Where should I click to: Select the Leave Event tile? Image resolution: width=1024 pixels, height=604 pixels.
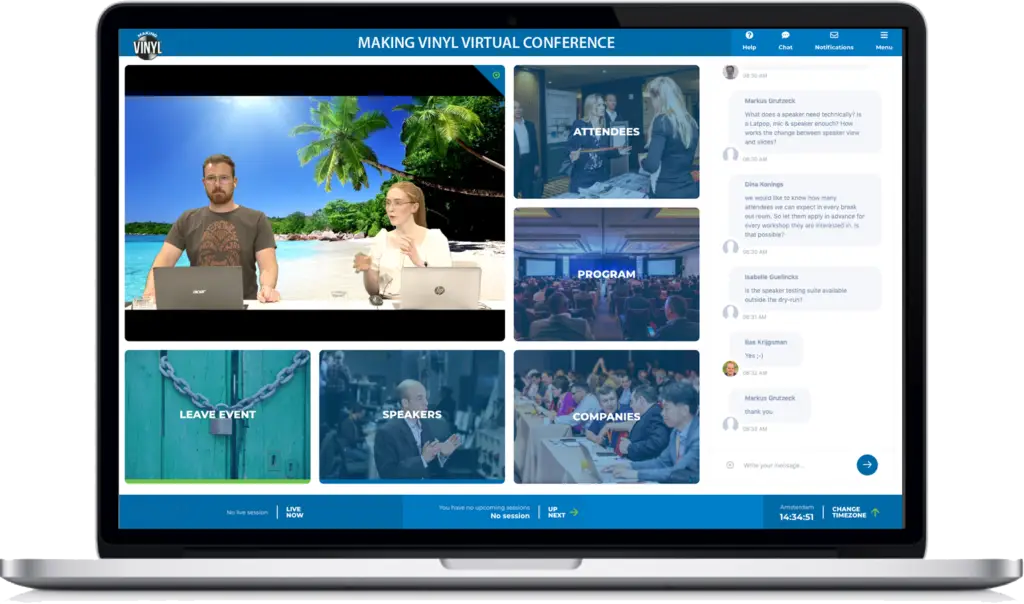pos(217,417)
